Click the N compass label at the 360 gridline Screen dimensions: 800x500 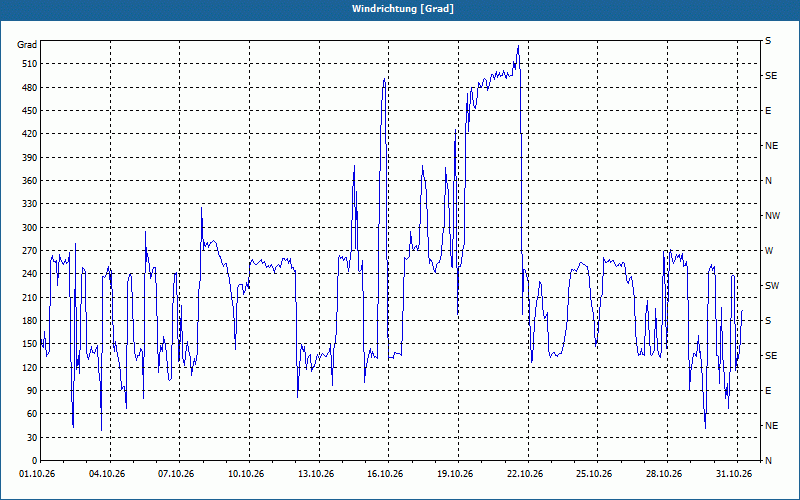[768, 181]
